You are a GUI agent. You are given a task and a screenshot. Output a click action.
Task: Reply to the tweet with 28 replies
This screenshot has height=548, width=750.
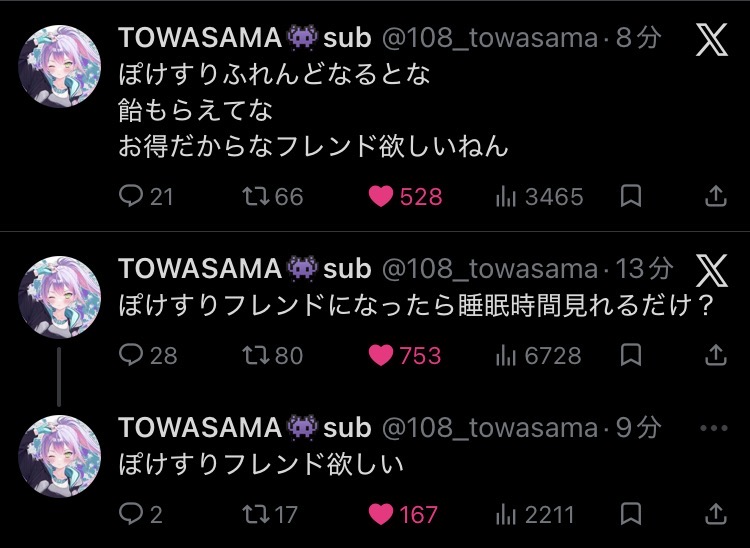click(131, 355)
